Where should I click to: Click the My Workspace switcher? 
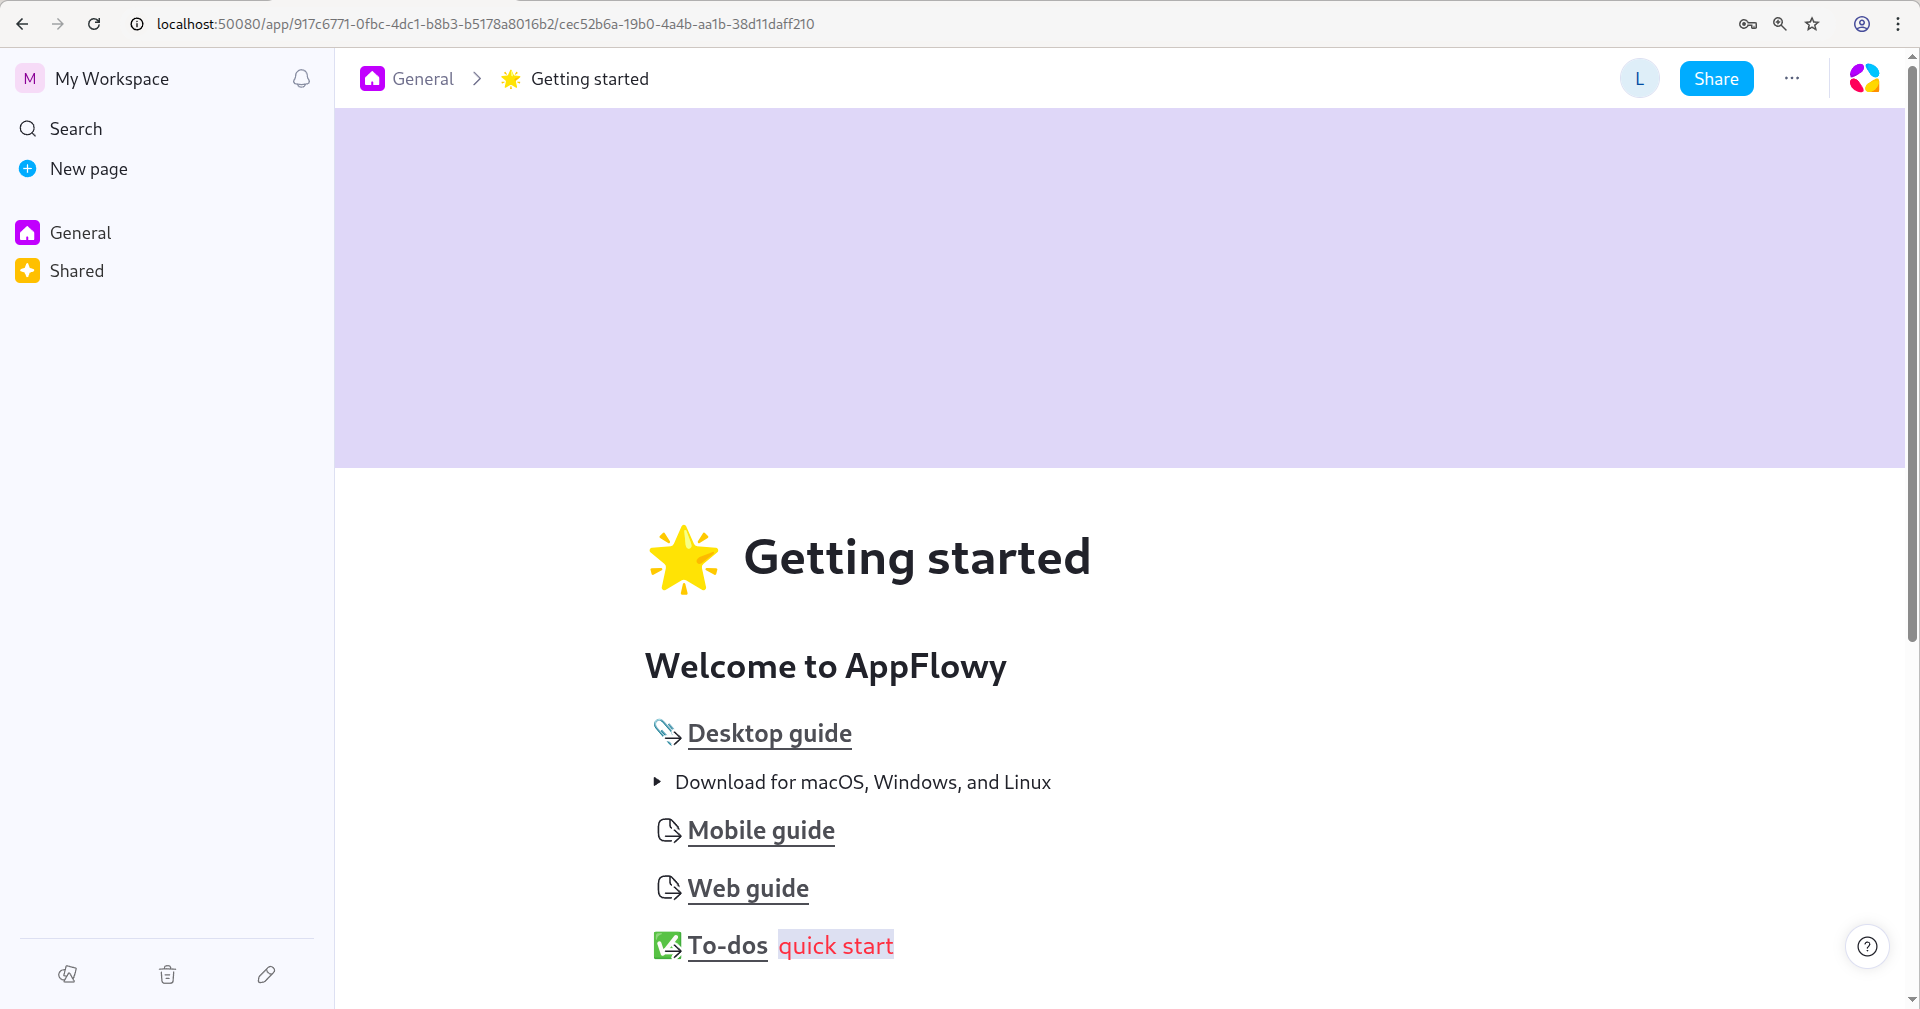(x=112, y=79)
